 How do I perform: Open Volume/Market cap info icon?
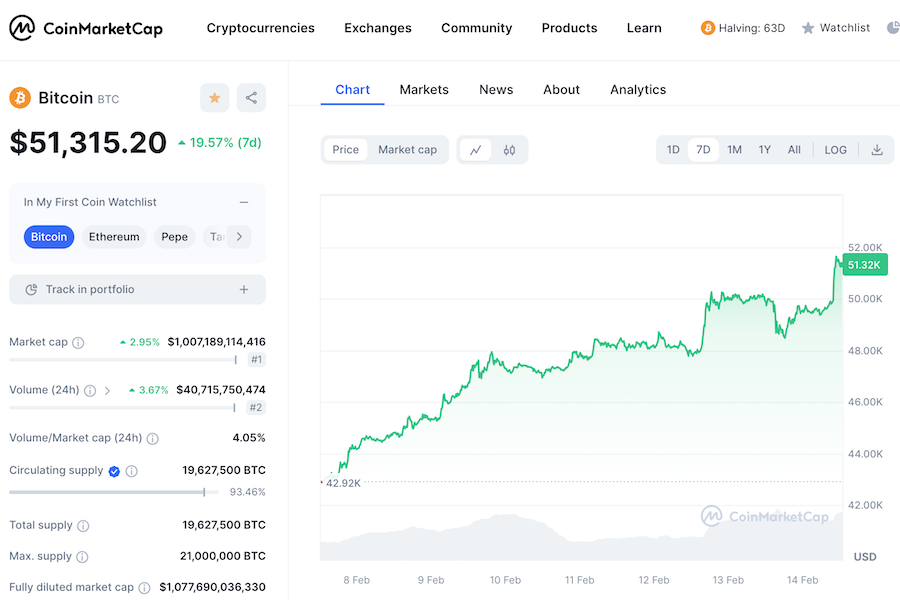click(x=152, y=439)
